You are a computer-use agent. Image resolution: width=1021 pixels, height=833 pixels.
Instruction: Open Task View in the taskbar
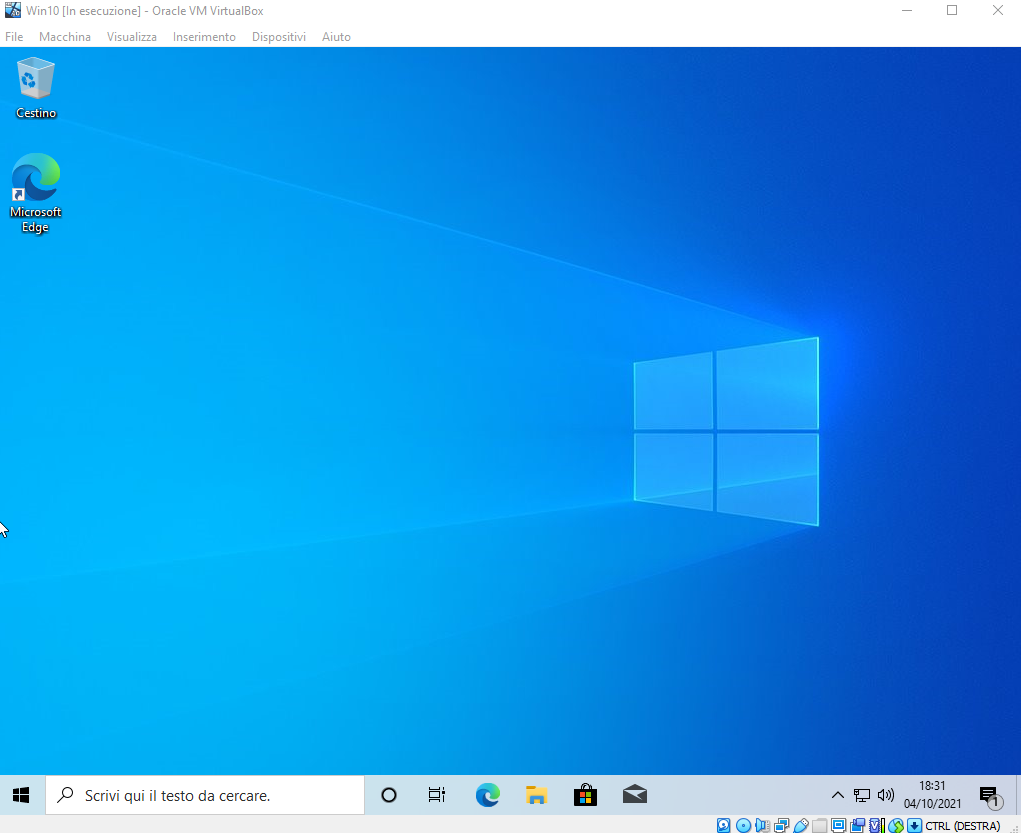click(437, 795)
